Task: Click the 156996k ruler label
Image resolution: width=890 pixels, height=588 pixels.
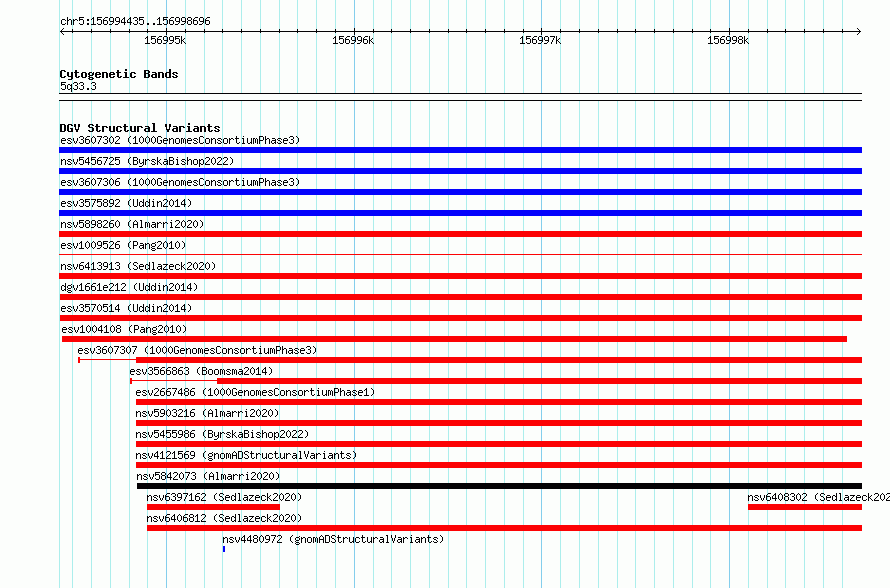Action: point(353,40)
